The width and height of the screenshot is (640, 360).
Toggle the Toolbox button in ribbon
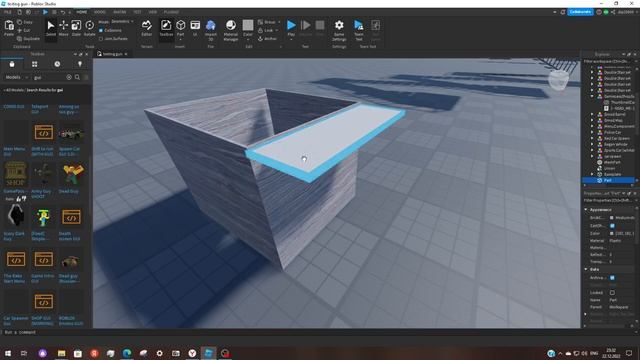click(166, 29)
